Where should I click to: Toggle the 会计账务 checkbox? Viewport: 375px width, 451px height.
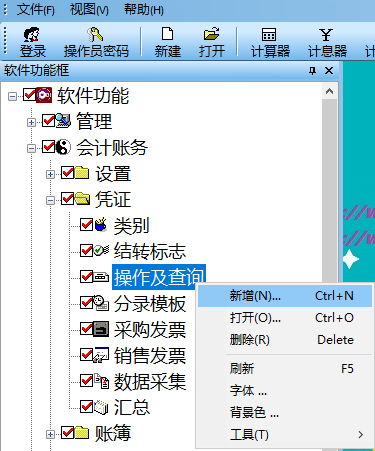point(48,147)
